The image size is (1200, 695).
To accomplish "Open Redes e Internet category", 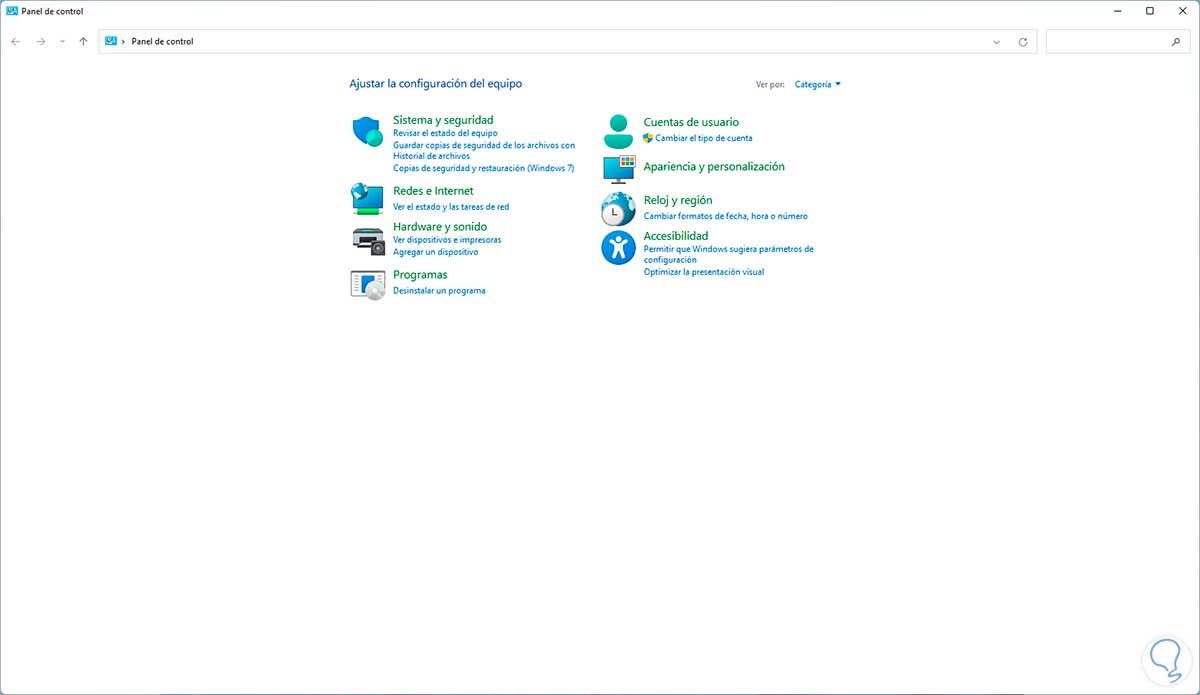I will [x=433, y=191].
